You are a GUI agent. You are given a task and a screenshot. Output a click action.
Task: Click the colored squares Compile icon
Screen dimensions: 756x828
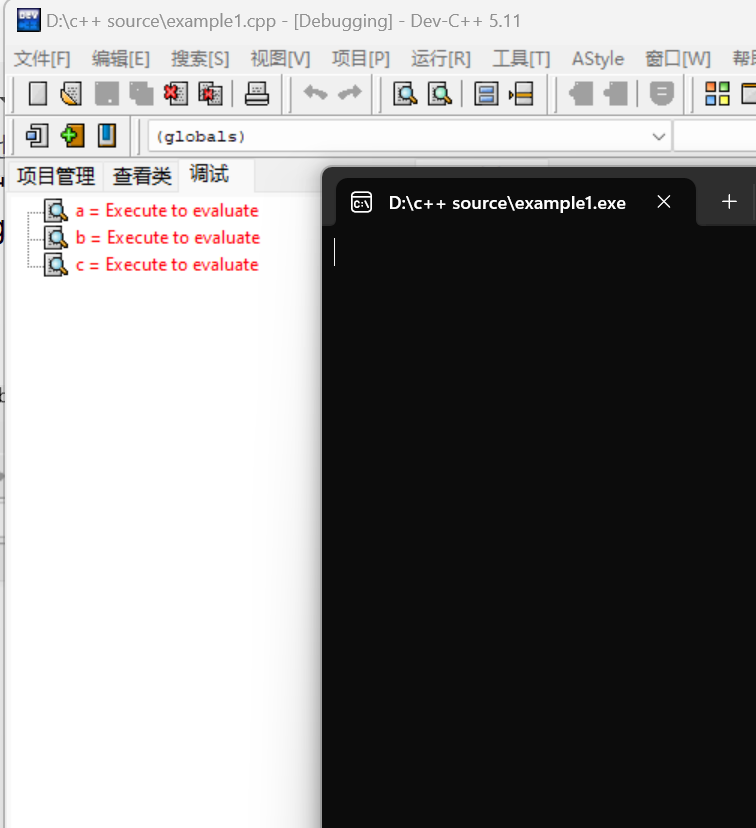click(x=717, y=94)
